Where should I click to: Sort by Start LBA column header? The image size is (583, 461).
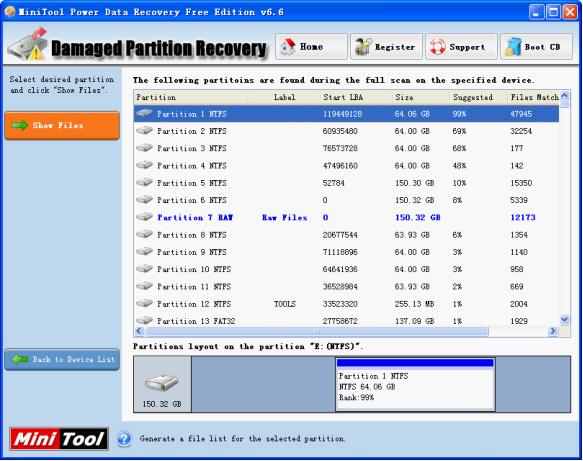[356, 97]
